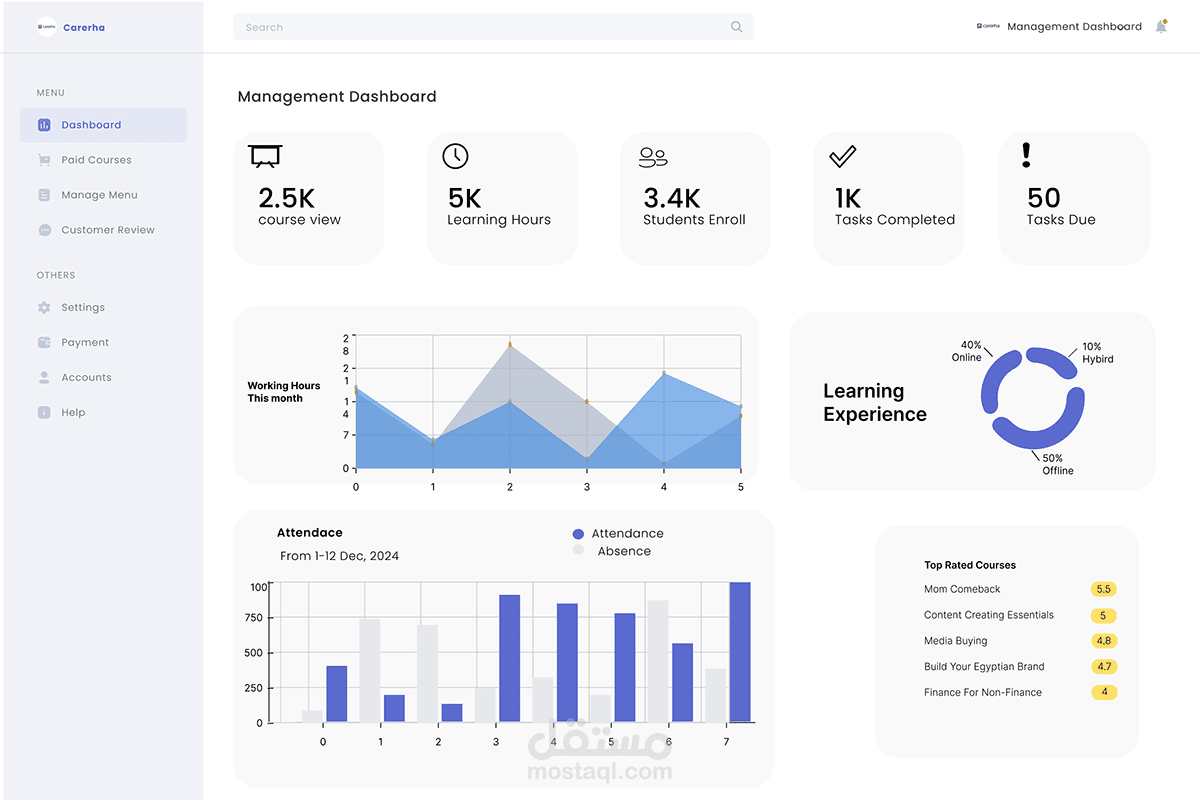Click the Management Dashboard page heading

tap(337, 97)
